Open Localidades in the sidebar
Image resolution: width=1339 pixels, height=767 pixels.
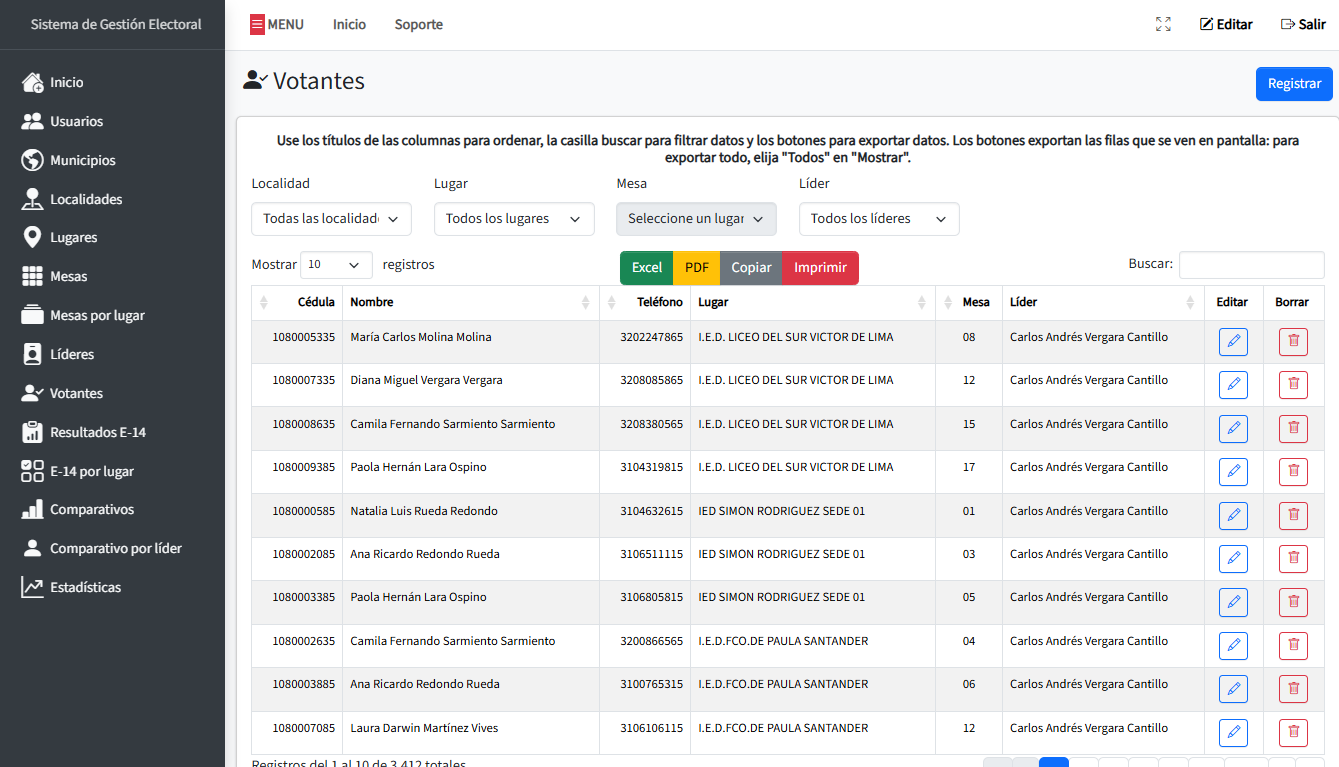(72, 199)
